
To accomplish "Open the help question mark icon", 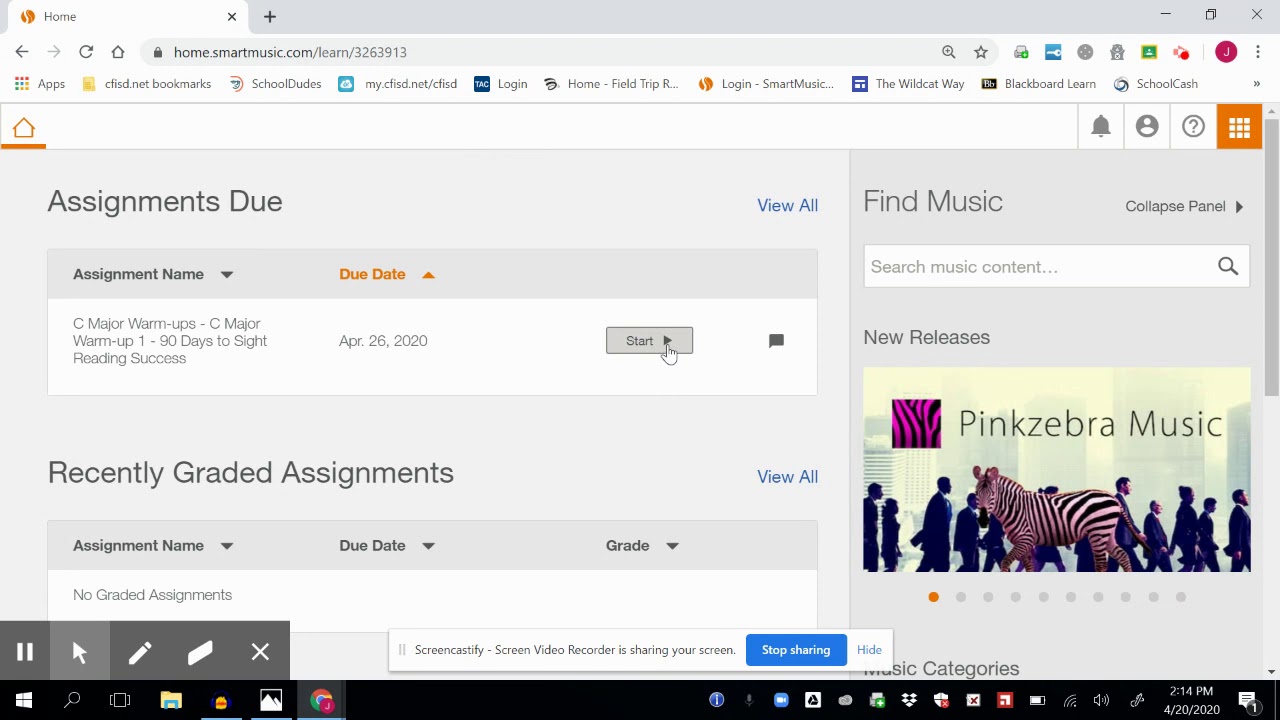I will pos(1193,126).
